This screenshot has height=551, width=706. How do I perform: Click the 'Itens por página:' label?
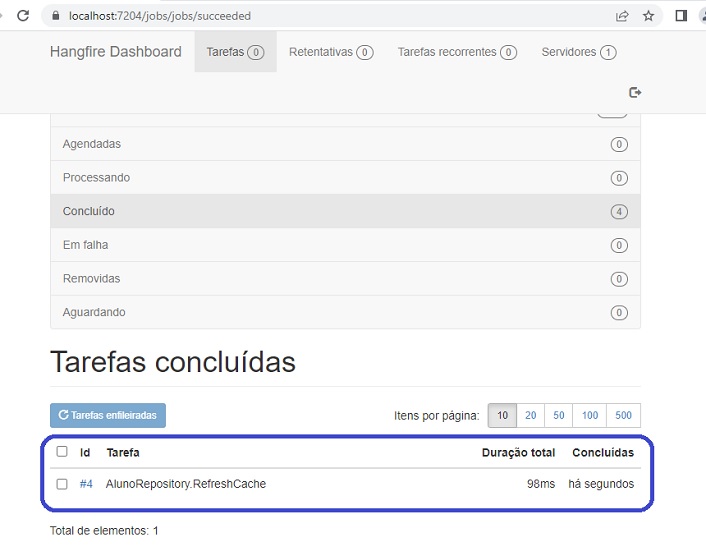[437, 416]
